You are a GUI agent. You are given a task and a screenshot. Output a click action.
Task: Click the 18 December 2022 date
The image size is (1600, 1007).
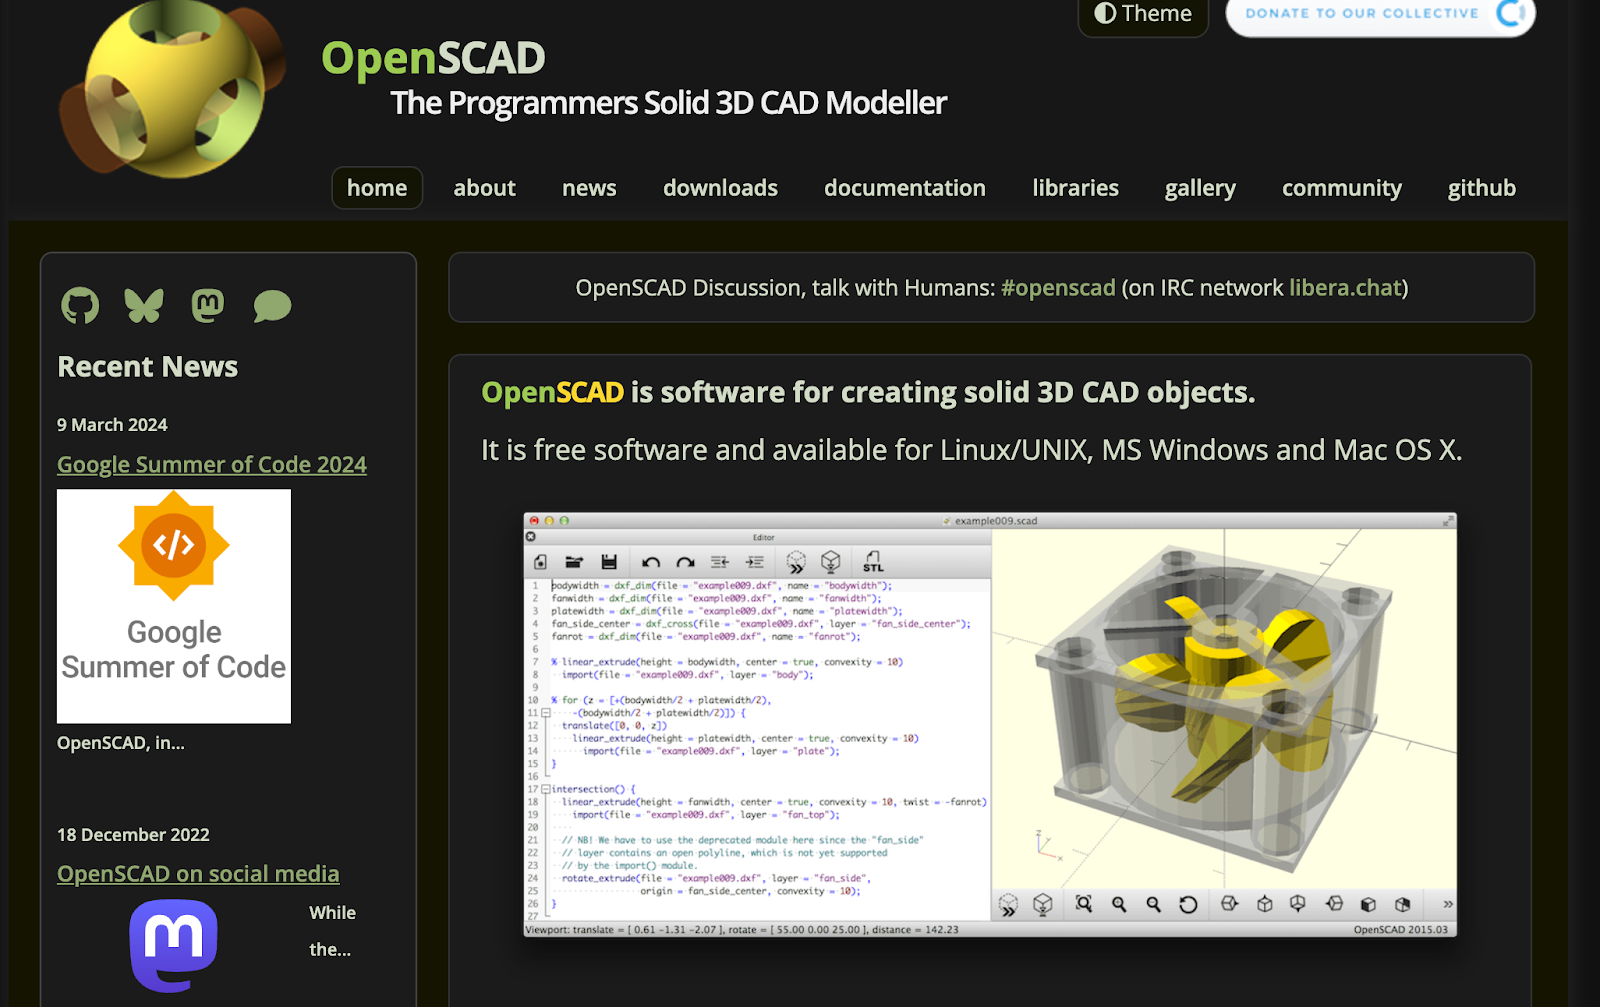point(133,835)
